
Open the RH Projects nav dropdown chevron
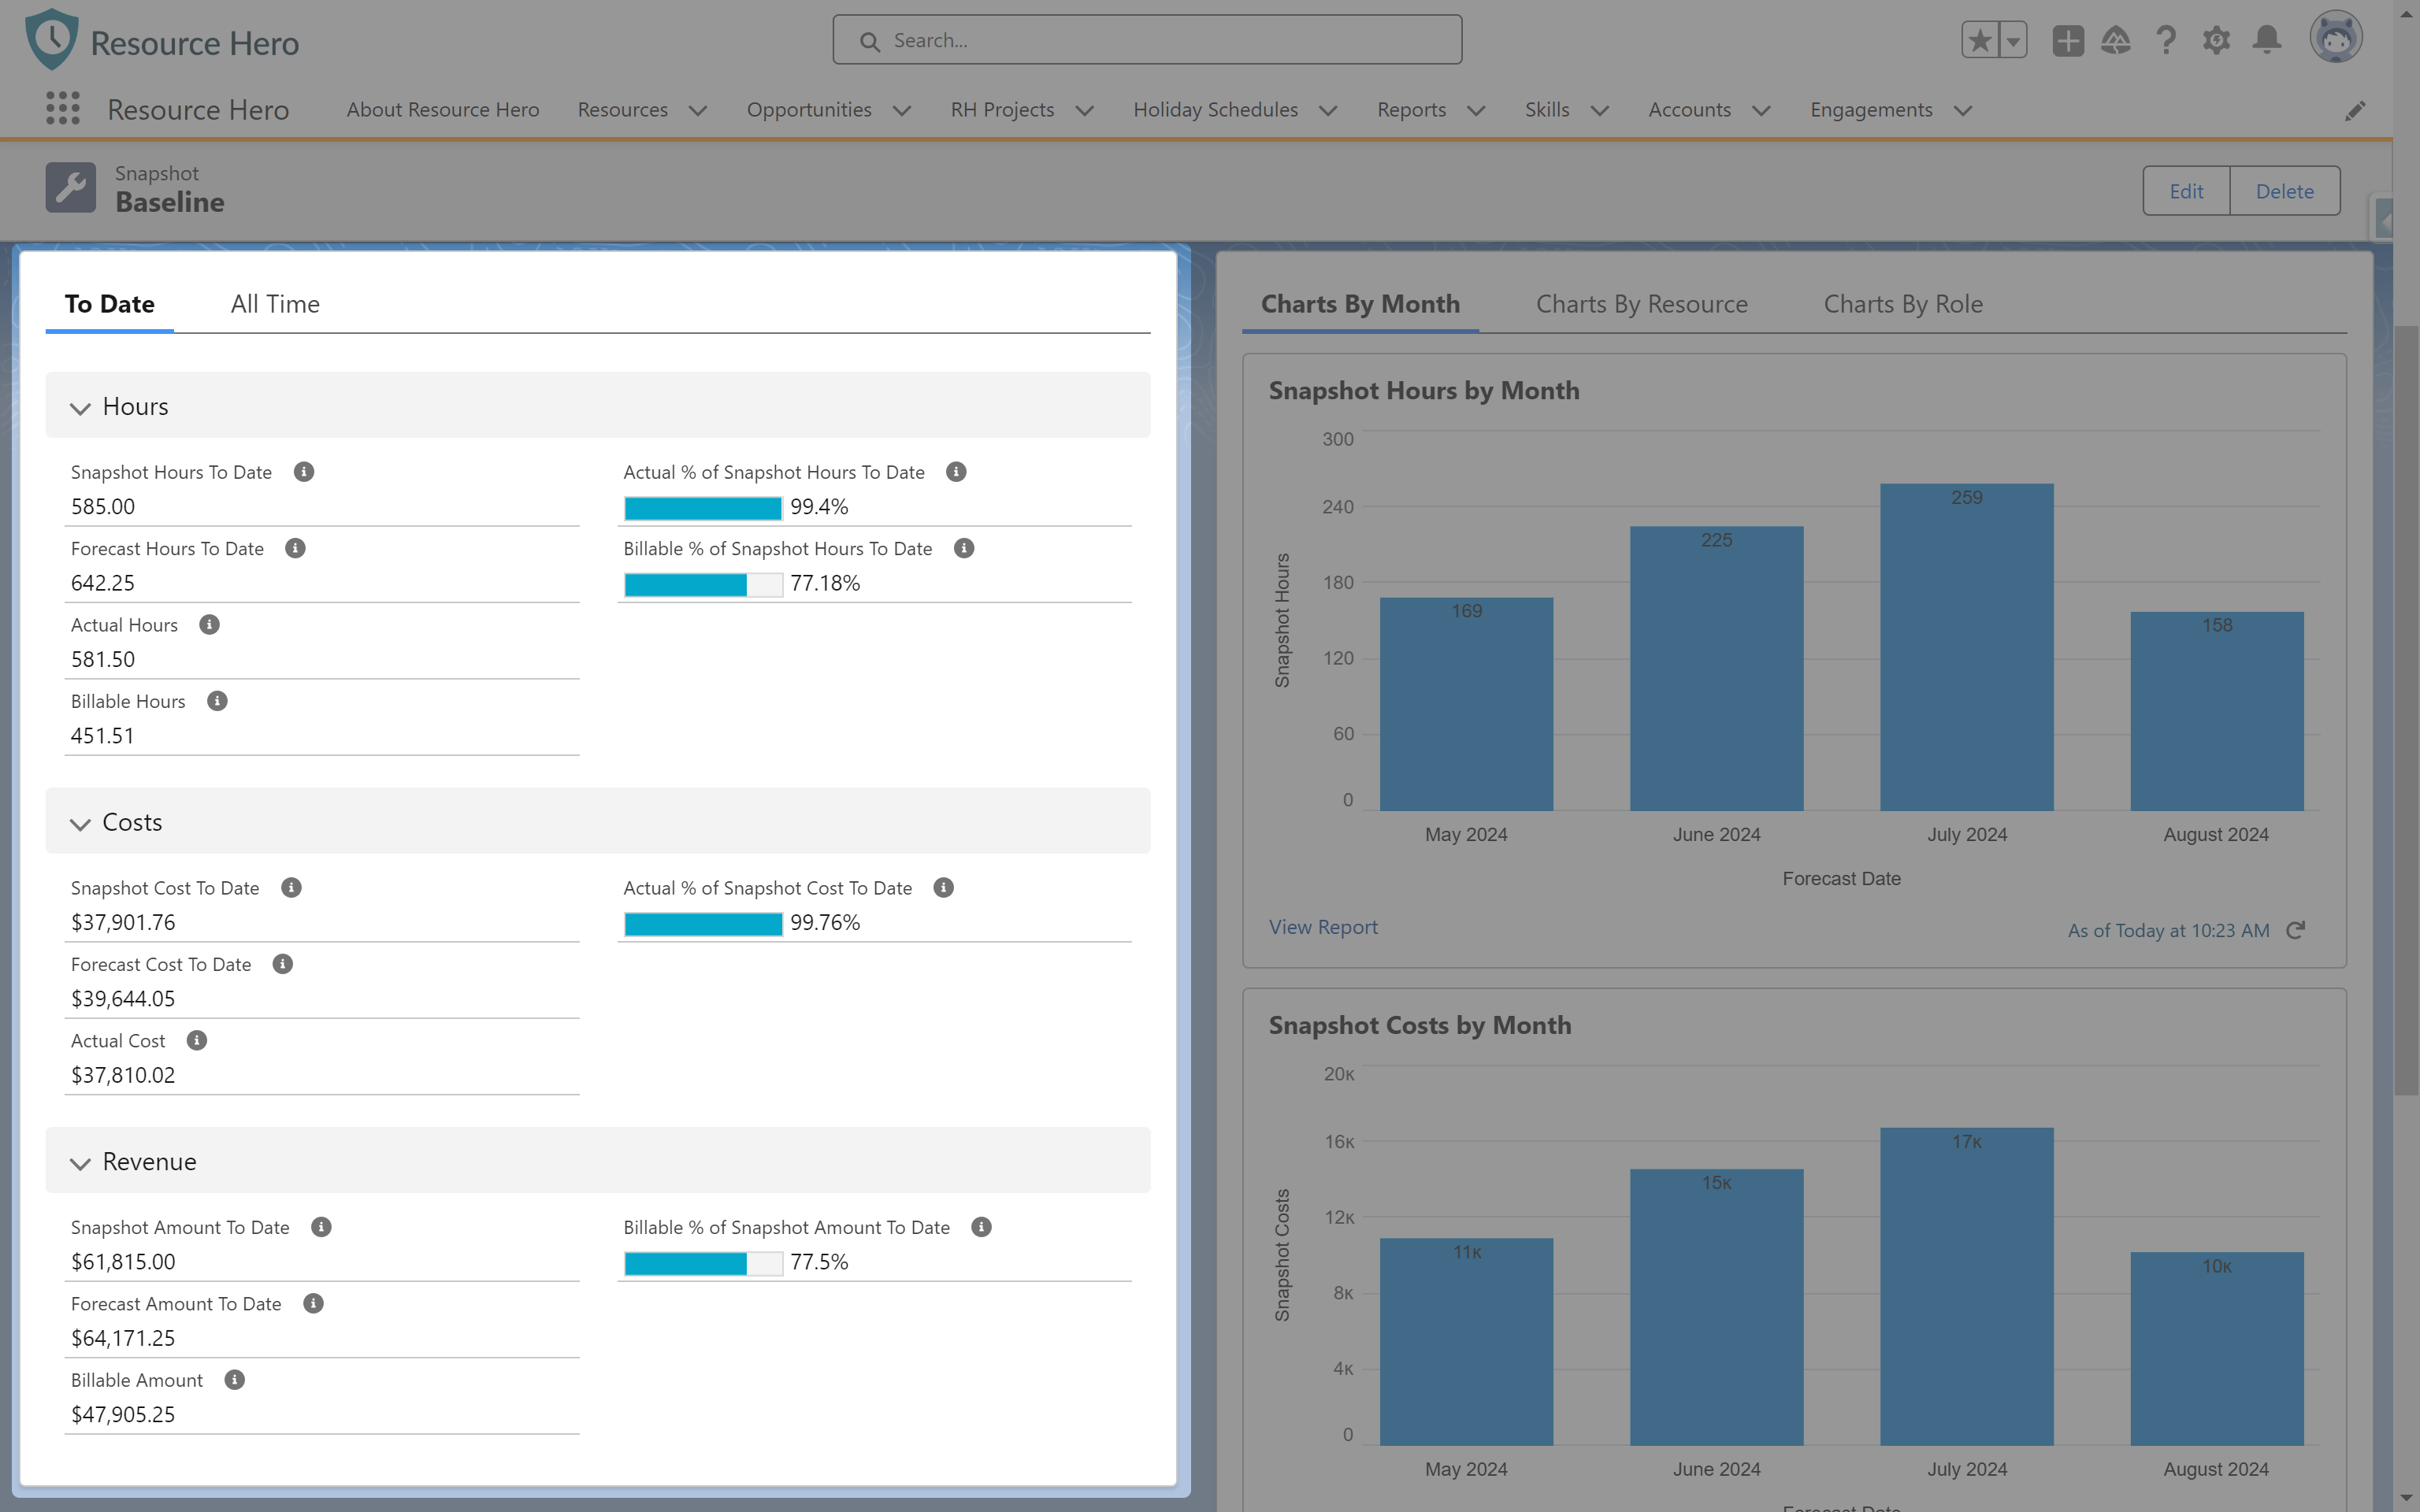(1085, 110)
